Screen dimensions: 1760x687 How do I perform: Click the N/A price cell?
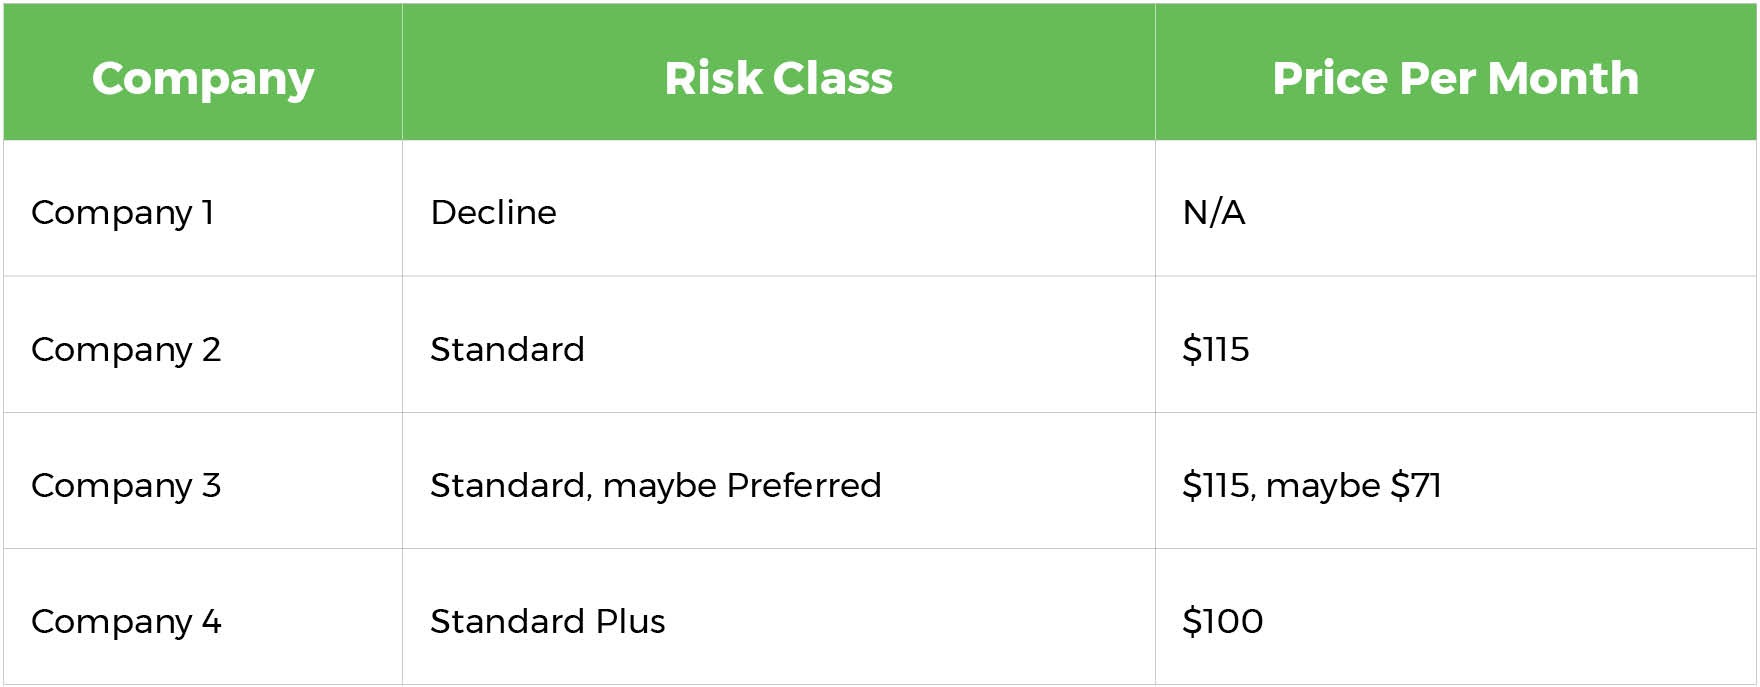[1456, 208]
